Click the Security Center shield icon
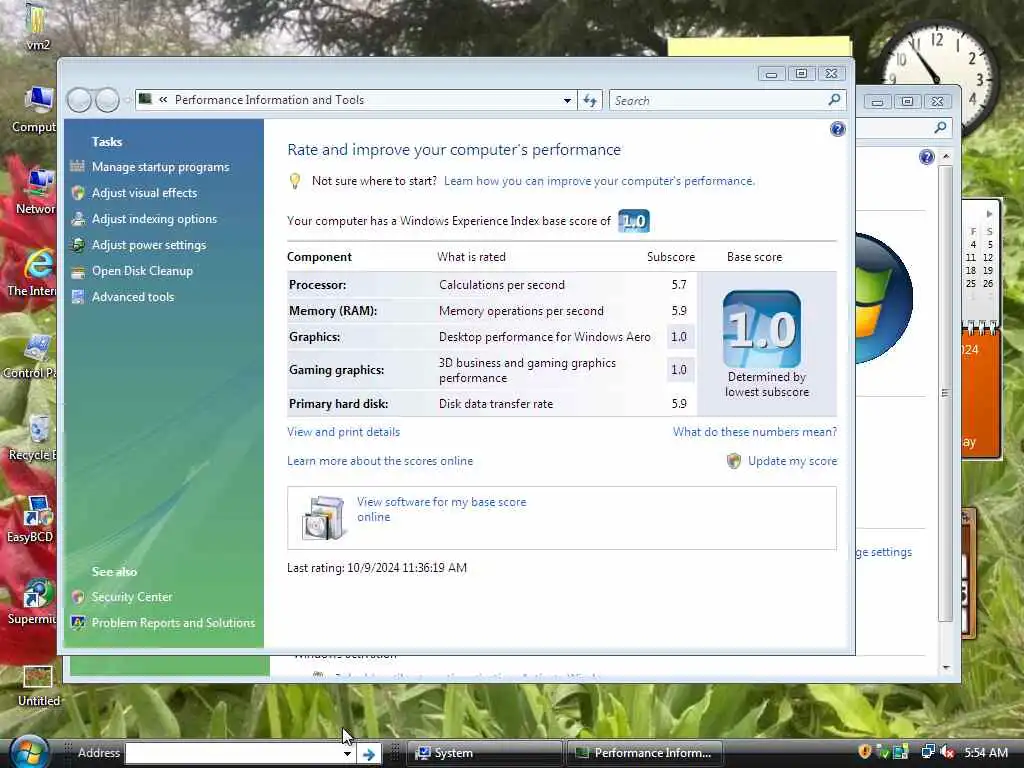Viewport: 1024px width, 768px height. click(78, 597)
